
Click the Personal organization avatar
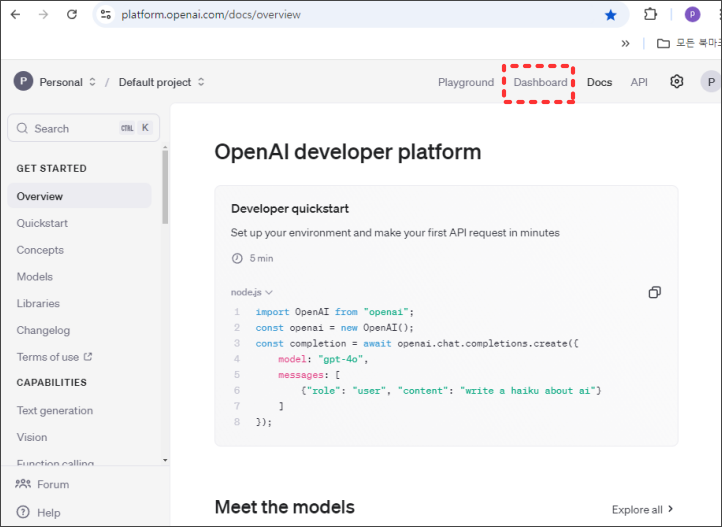[23, 81]
